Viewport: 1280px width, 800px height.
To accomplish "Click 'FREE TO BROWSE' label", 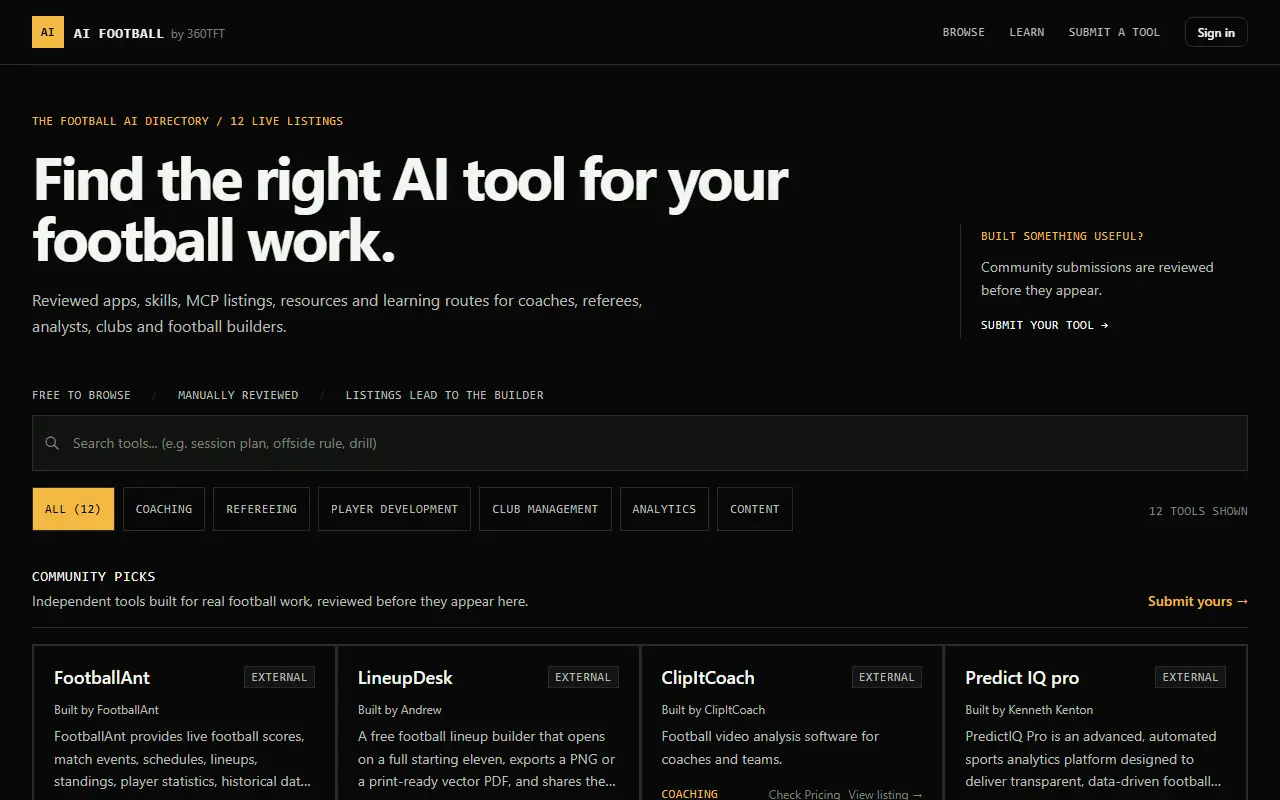I will 81,395.
